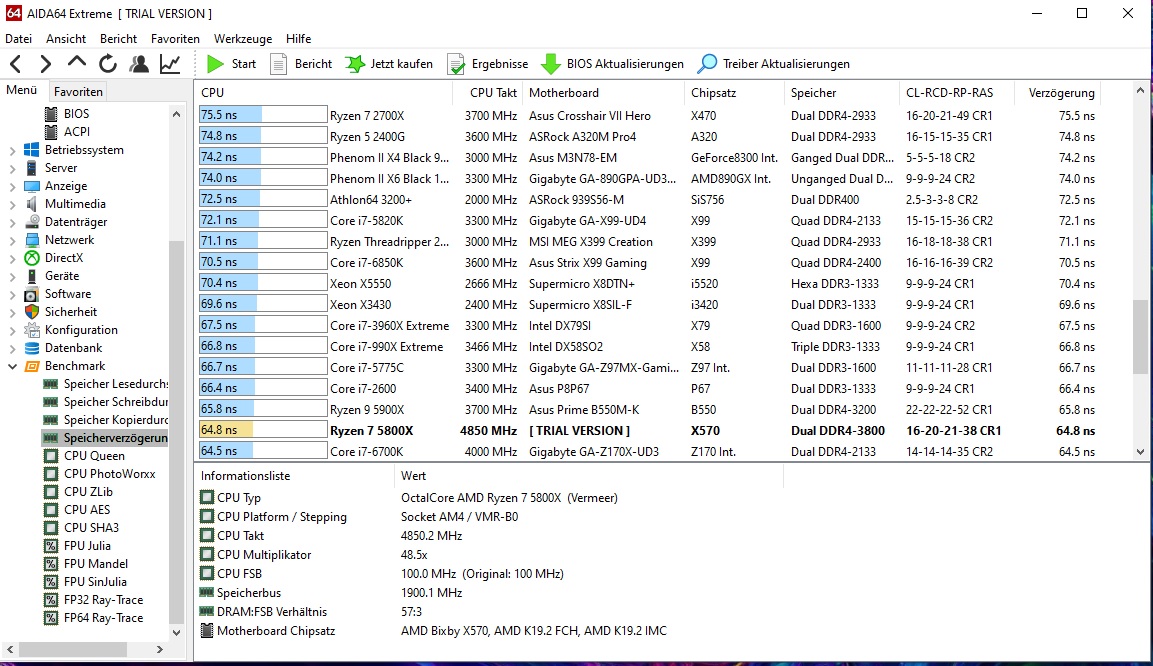Open the CPU AES benchmark icon
Viewport: 1153px width, 666px height.
(51, 510)
